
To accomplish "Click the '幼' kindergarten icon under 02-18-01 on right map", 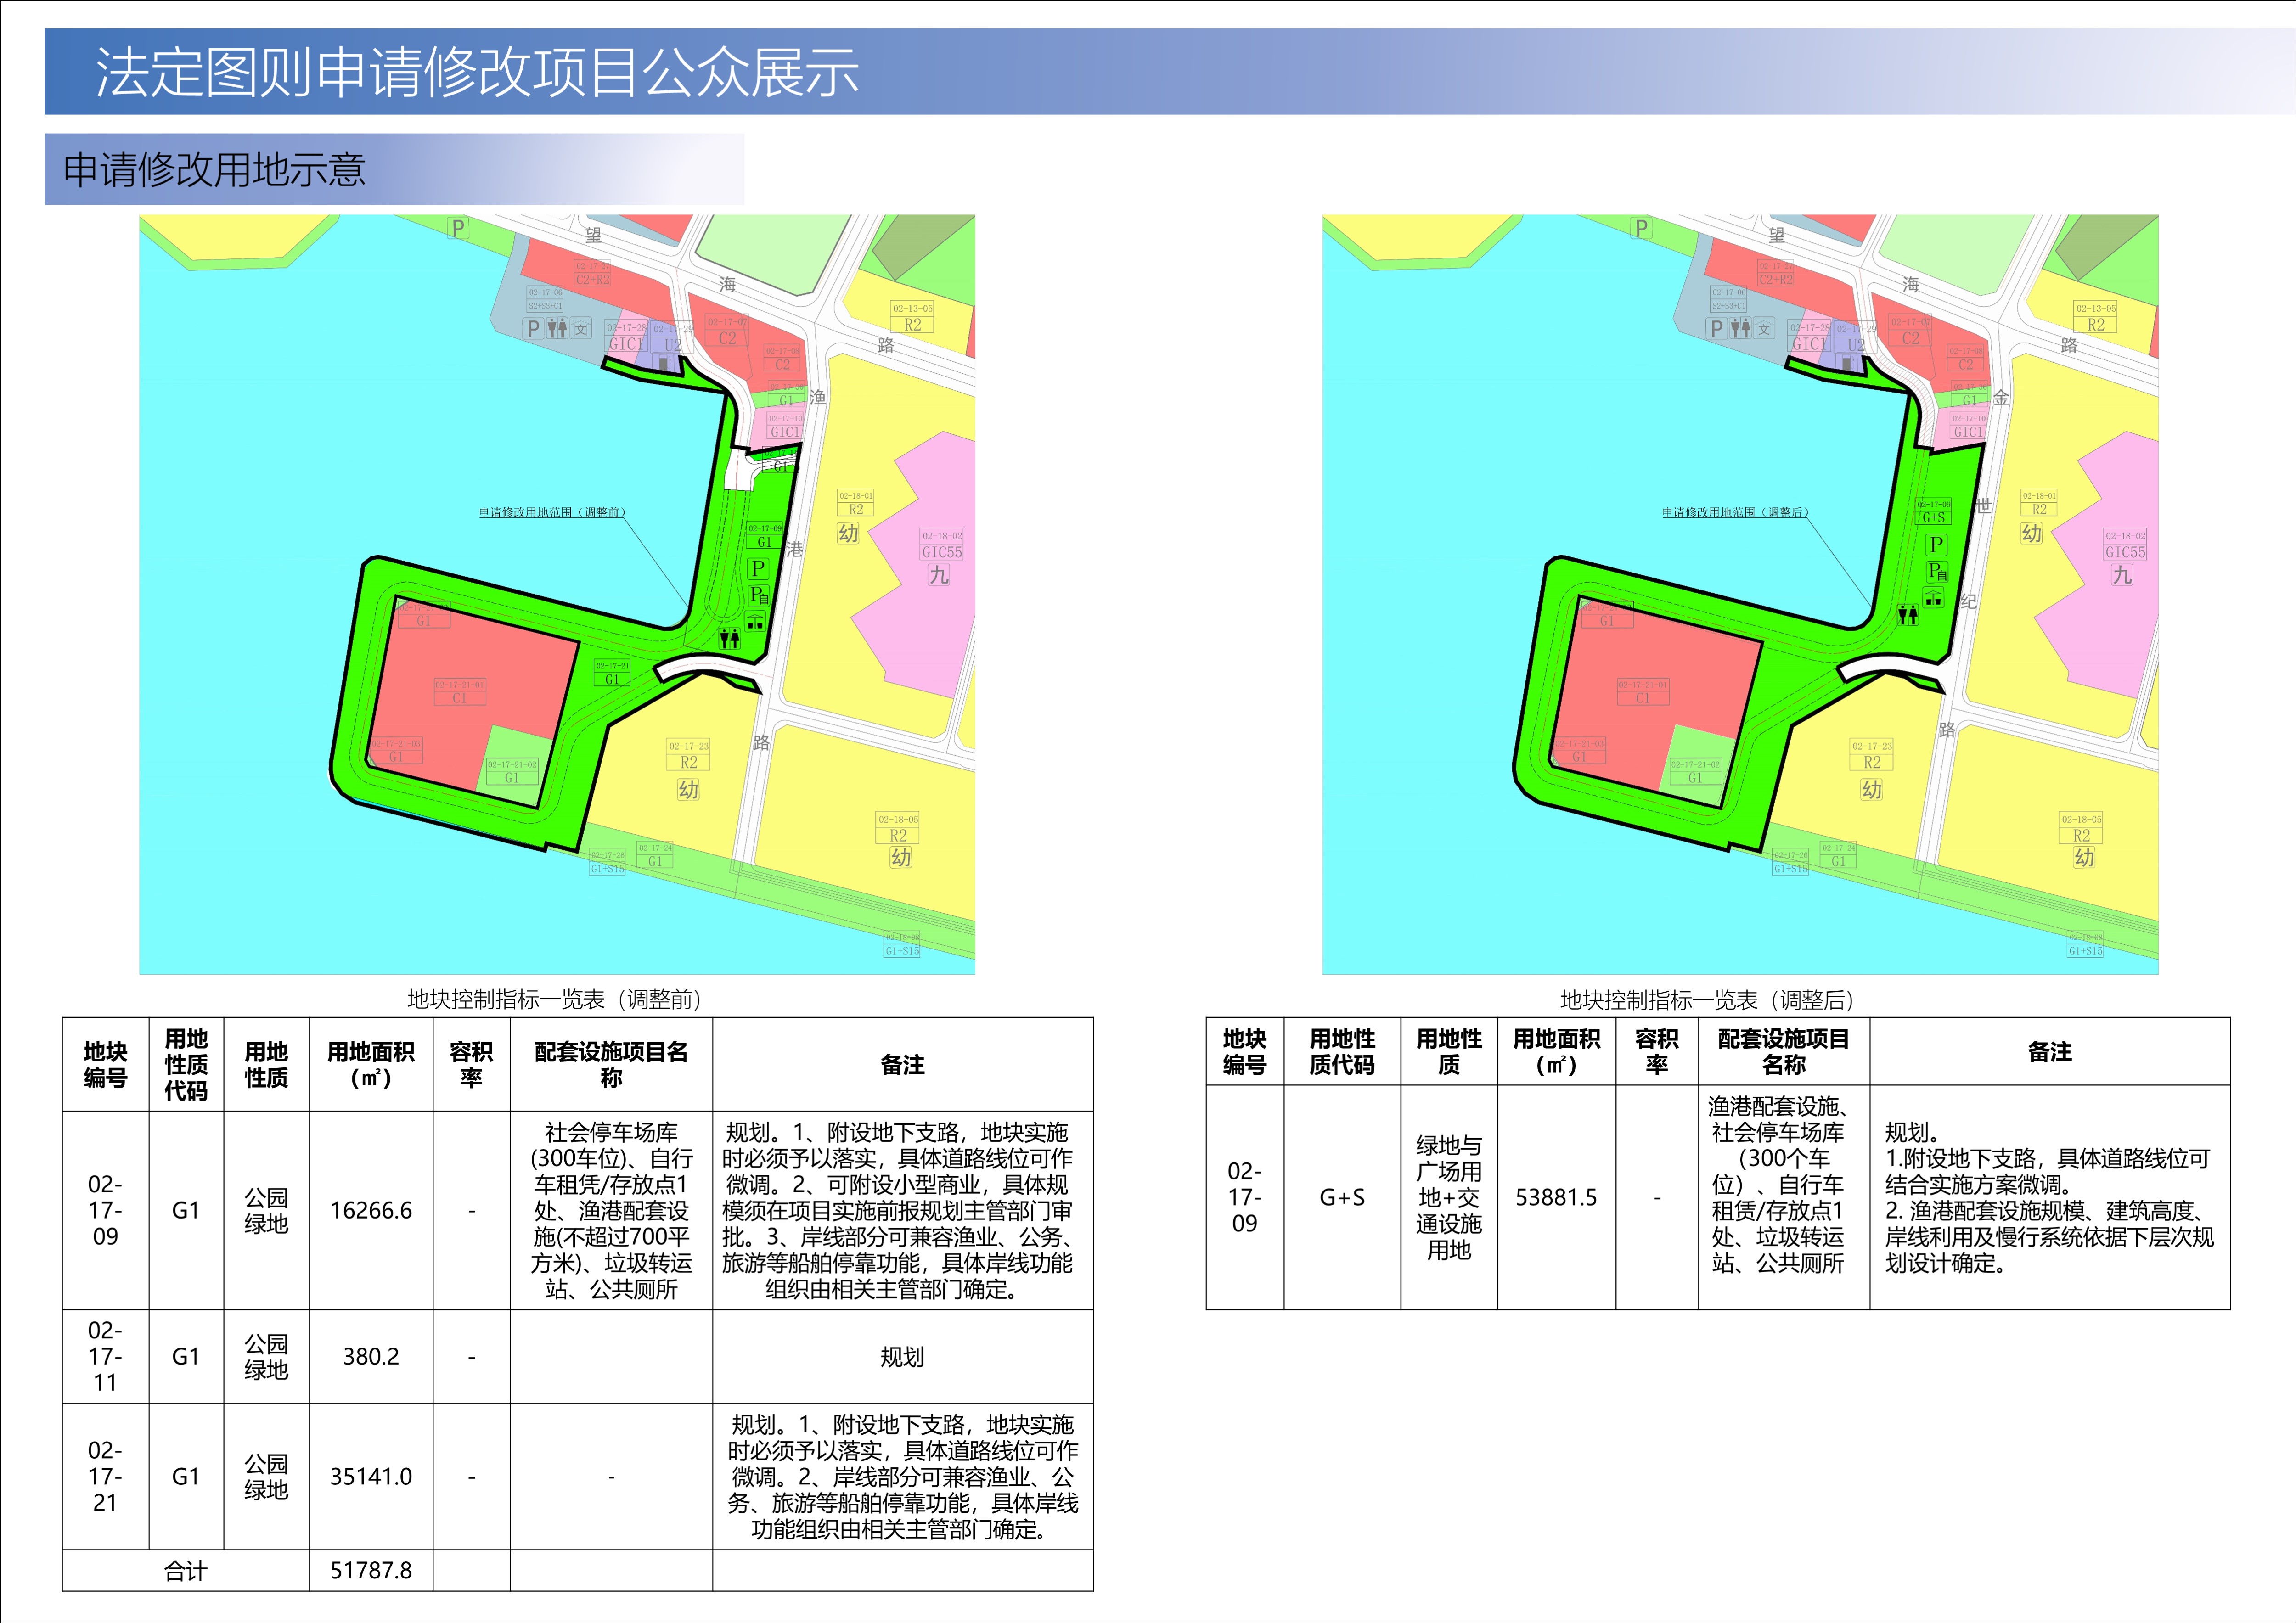I will pyautogui.click(x=2031, y=533).
